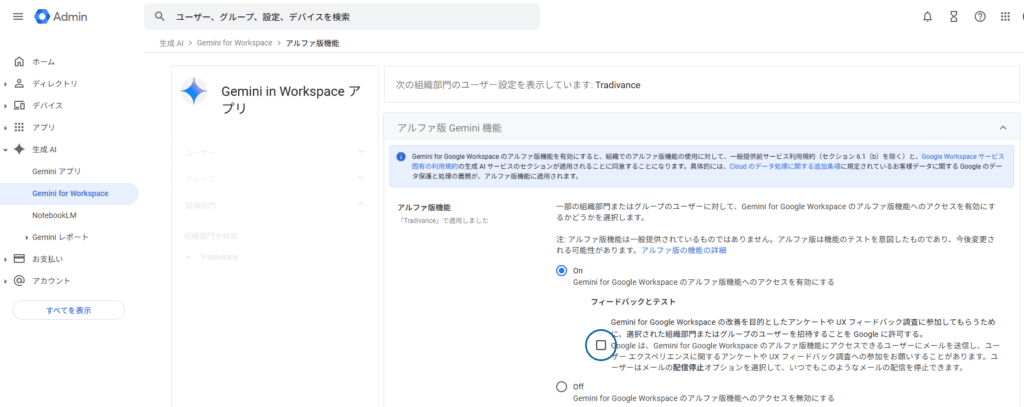Select the On radio button
The width and height of the screenshot is (1024, 407).
[x=561, y=271]
